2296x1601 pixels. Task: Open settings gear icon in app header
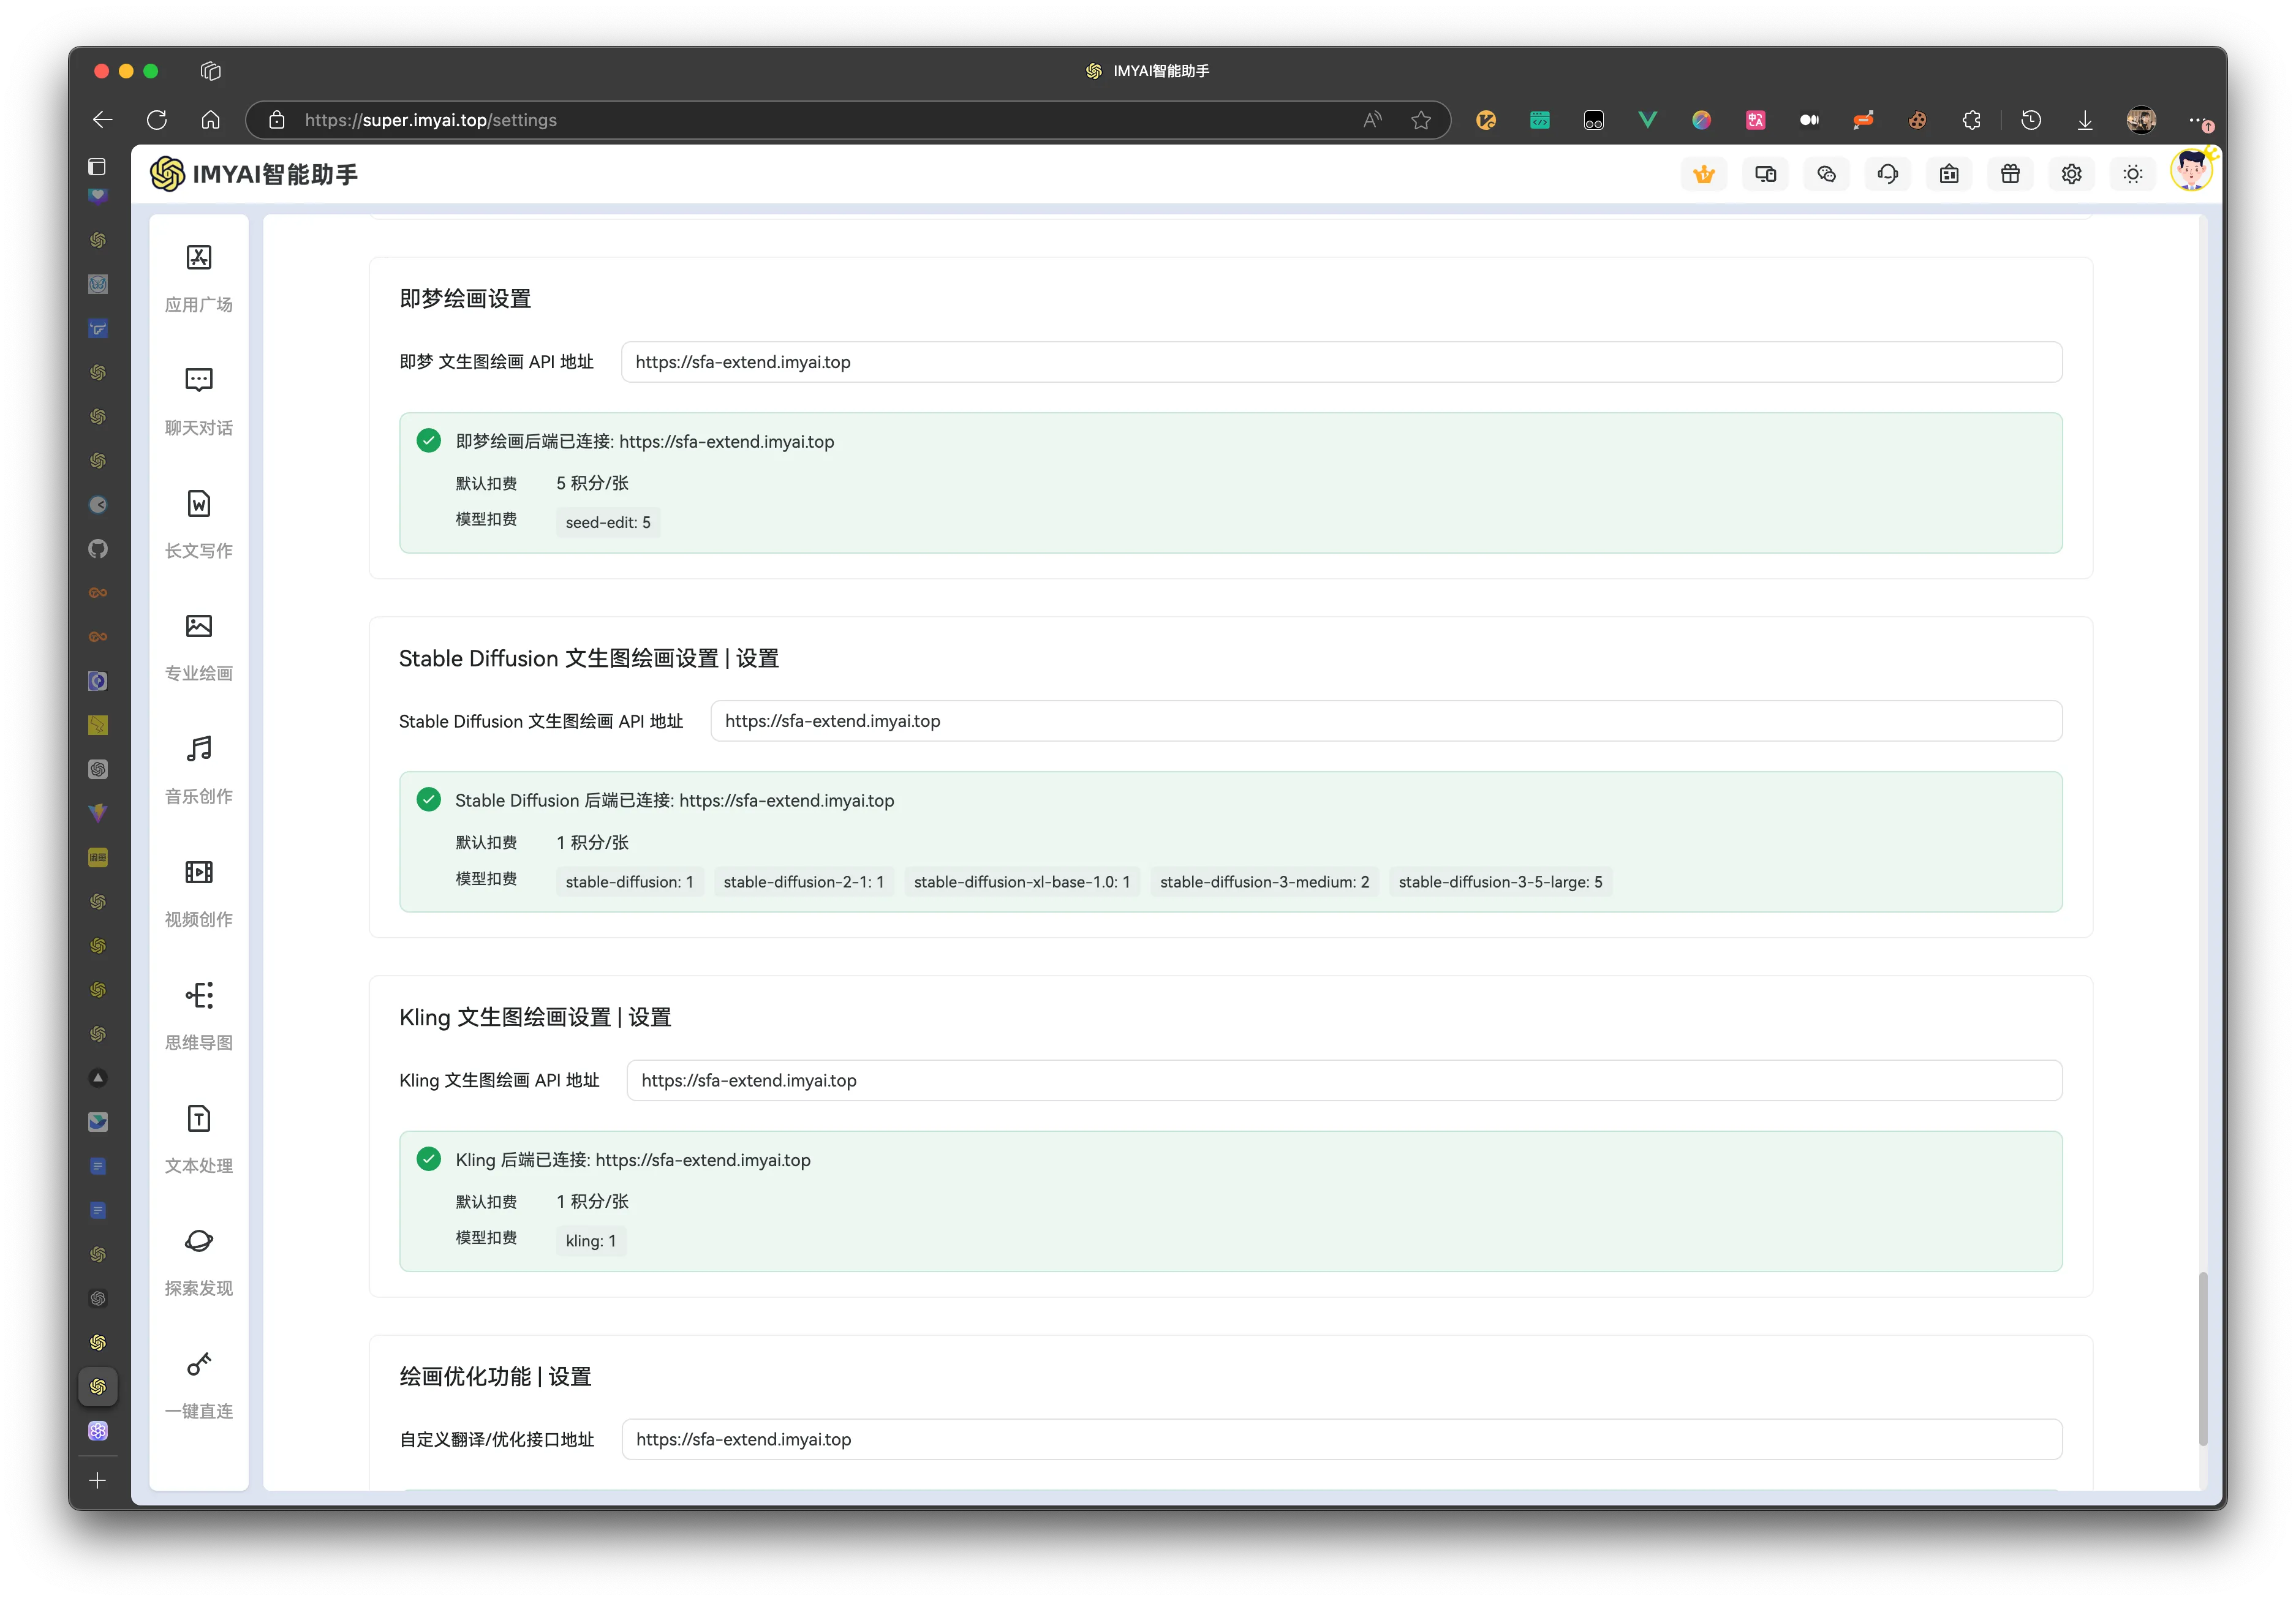pyautogui.click(x=2071, y=174)
